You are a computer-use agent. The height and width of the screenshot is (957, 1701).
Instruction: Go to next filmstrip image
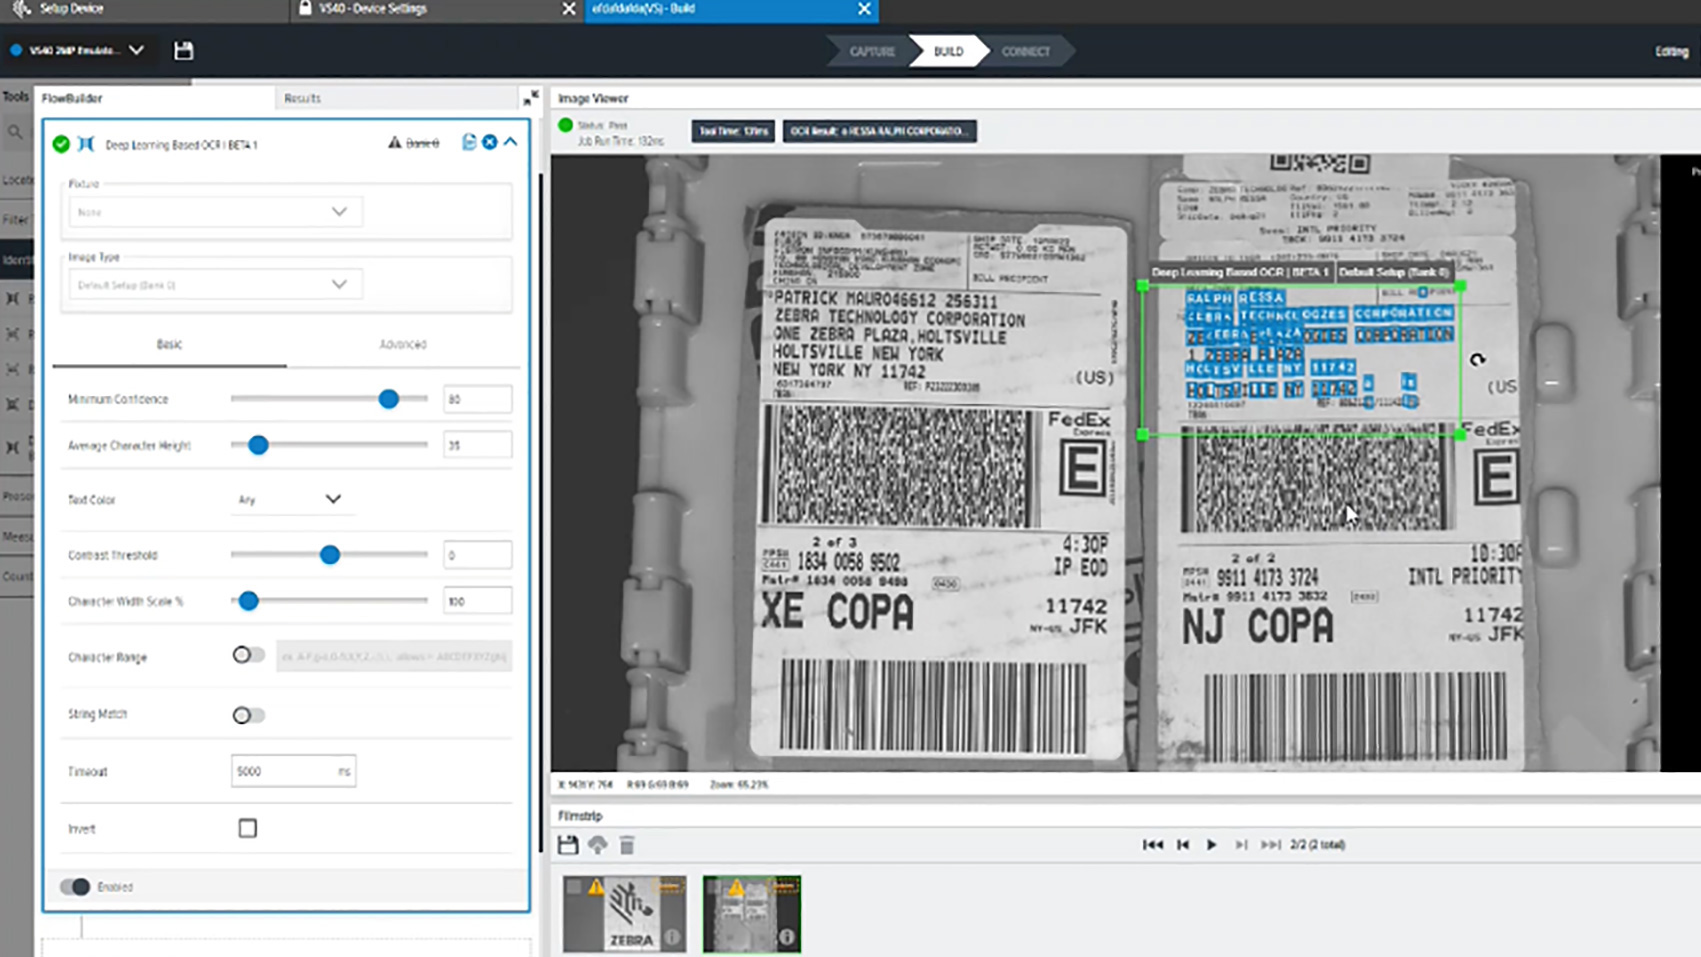(1241, 845)
